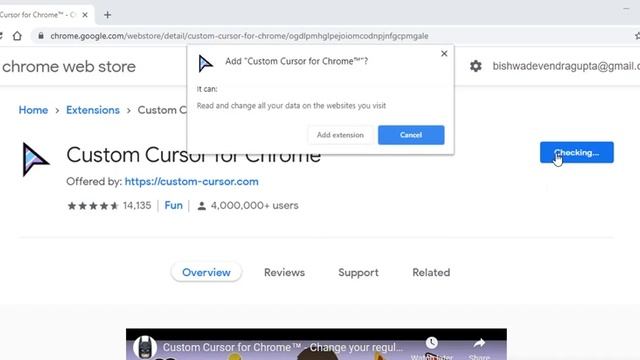This screenshot has height=360, width=640.
Task: Click the 4,000,000+ users text
Action: tap(255, 205)
